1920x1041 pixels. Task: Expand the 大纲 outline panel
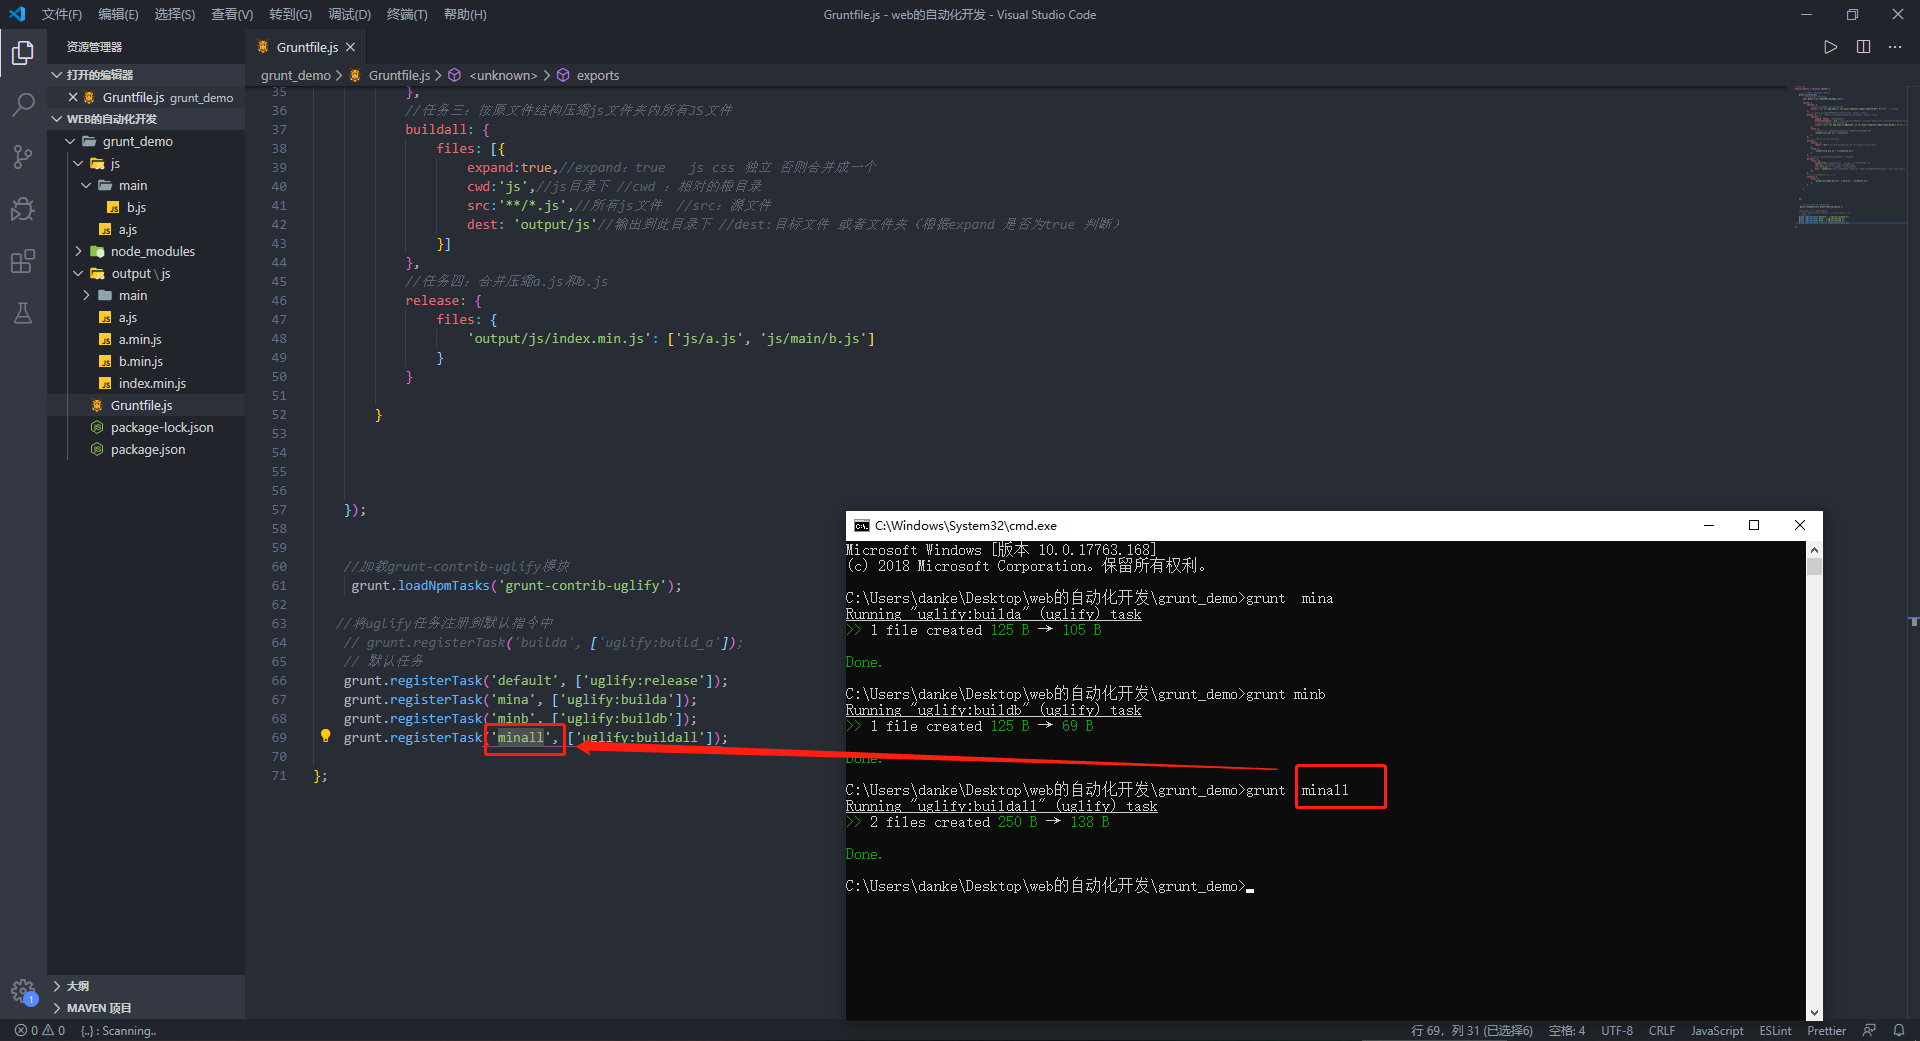point(146,986)
